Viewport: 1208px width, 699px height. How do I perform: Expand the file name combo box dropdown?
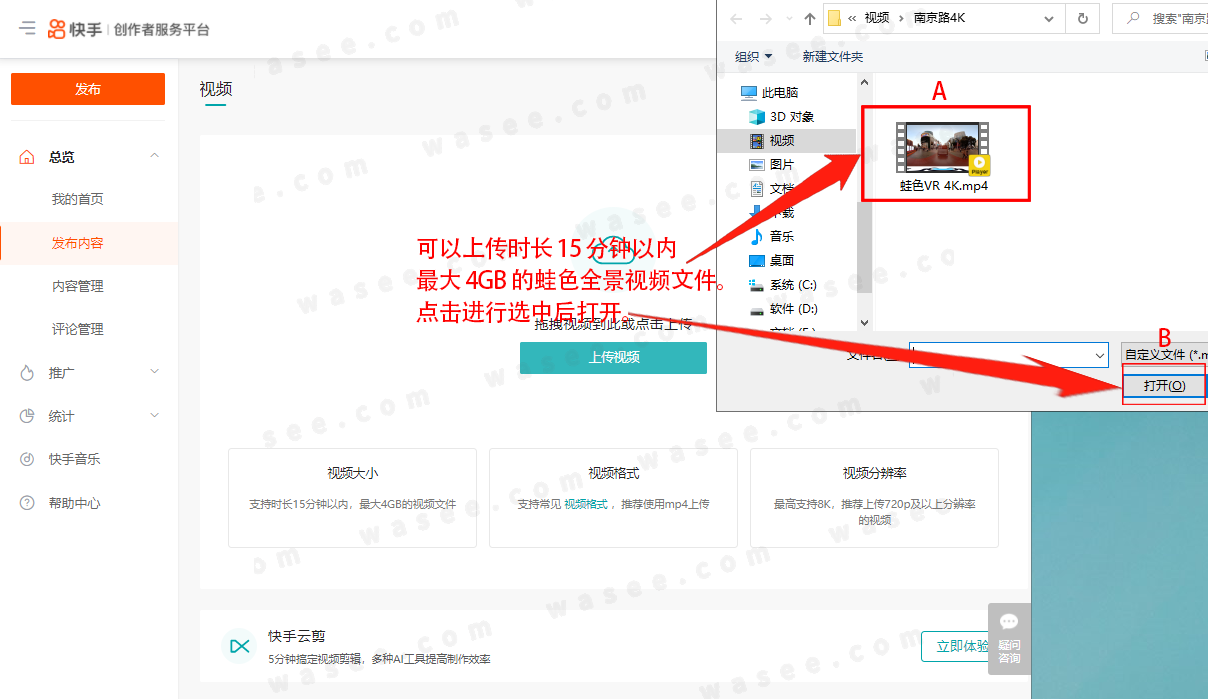coord(1100,355)
